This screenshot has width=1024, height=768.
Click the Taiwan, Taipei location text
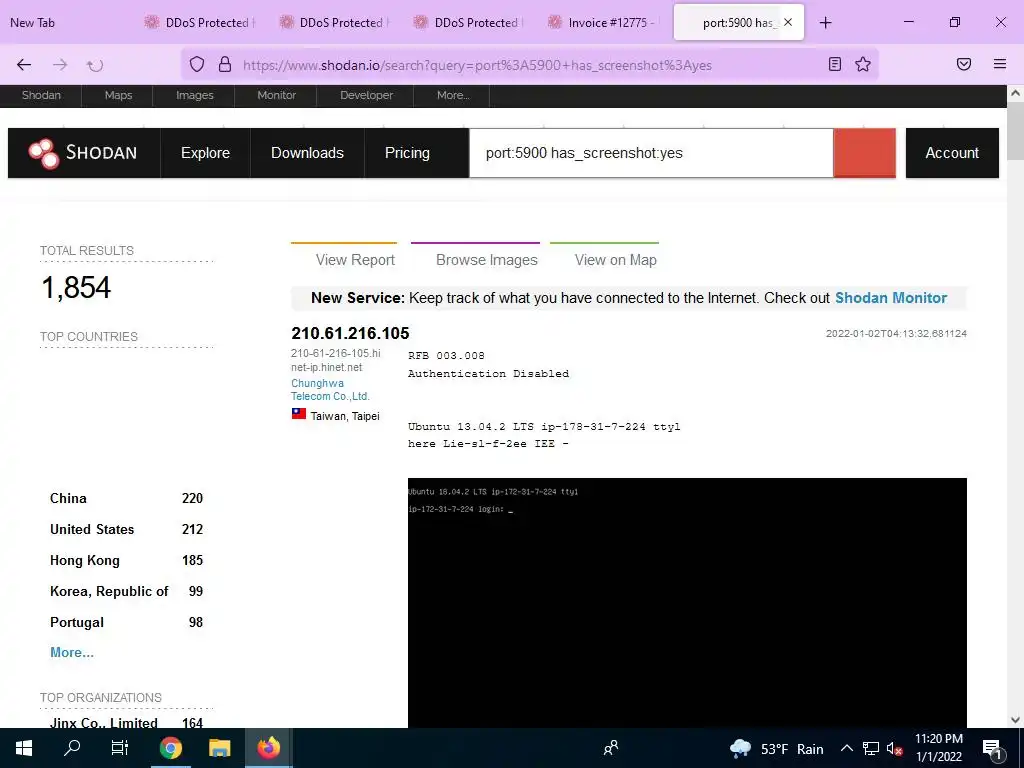point(345,416)
